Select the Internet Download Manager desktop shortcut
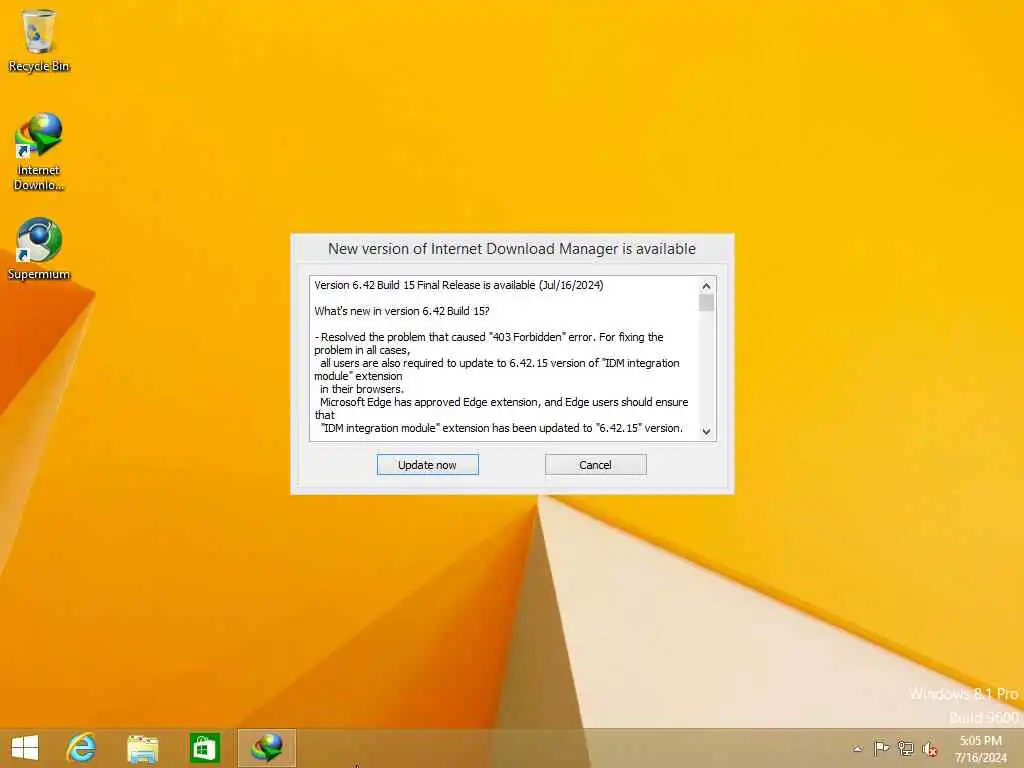Screen dimensions: 1024x768 click(x=38, y=152)
